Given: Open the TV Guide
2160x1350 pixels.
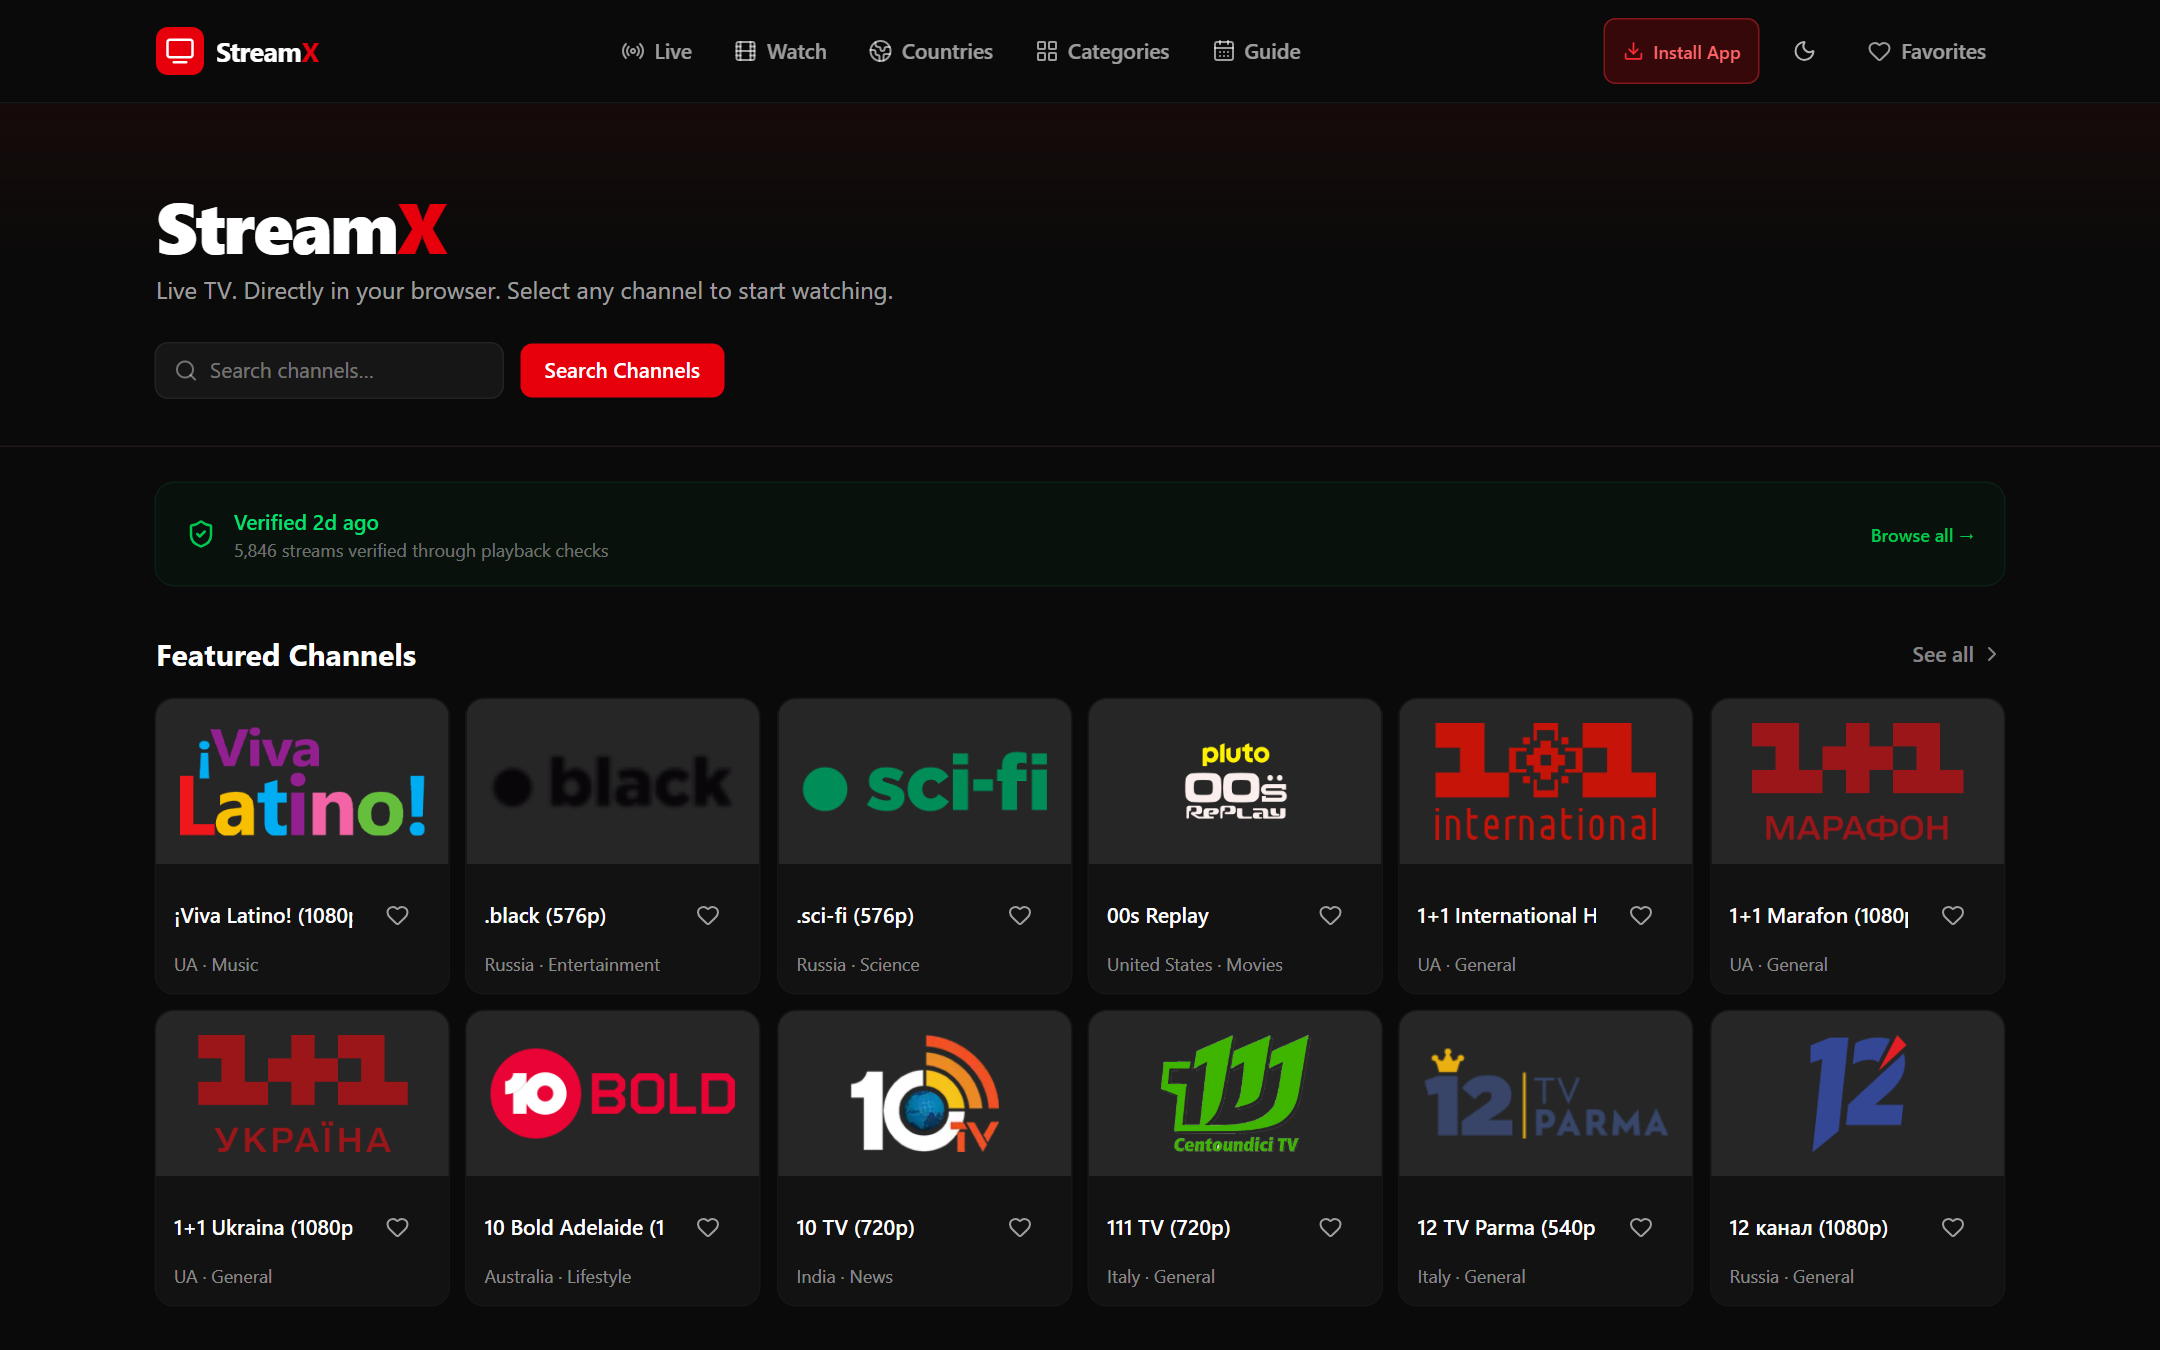Looking at the screenshot, I should coord(1257,51).
